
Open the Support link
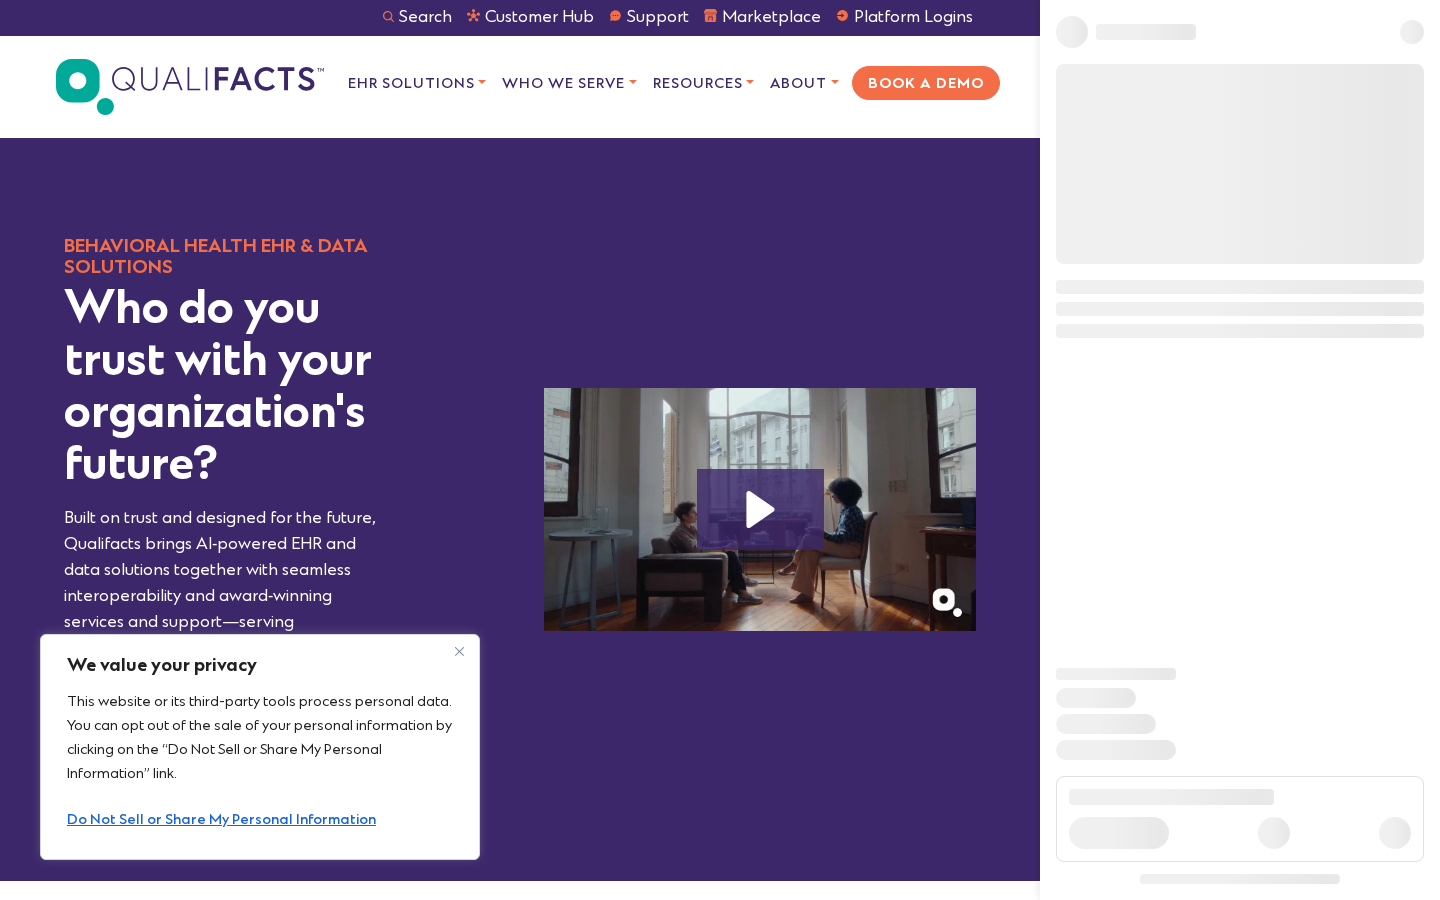coord(657,16)
